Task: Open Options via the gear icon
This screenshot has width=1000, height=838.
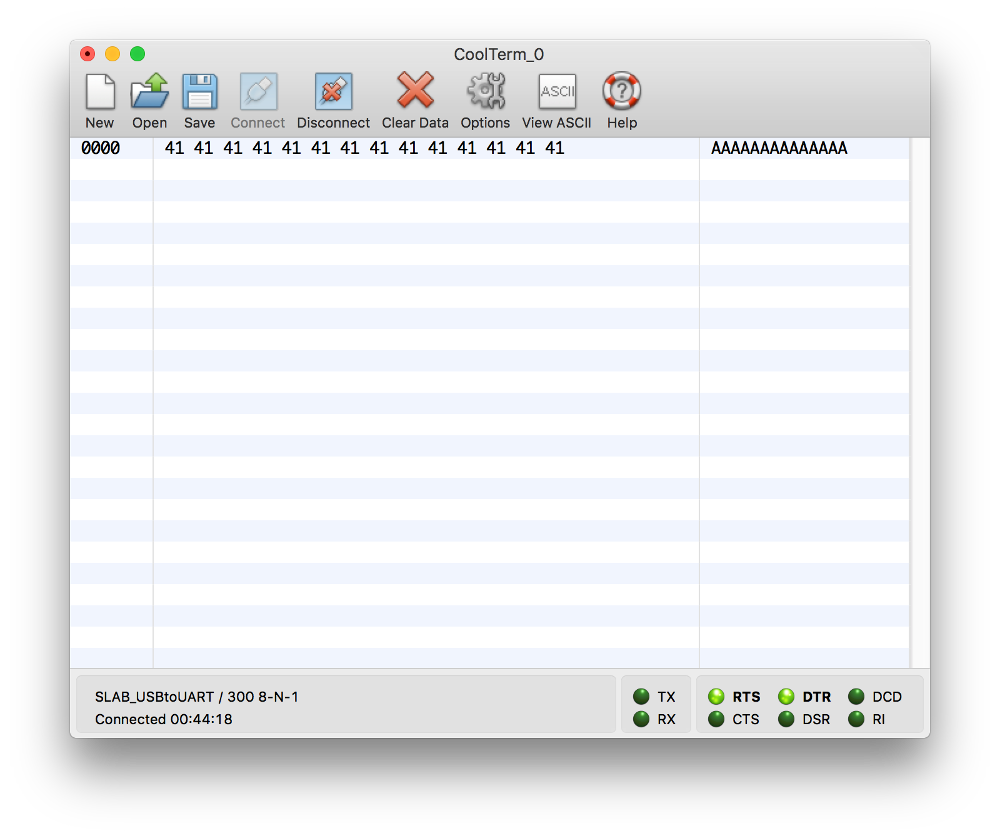Action: pyautogui.click(x=485, y=92)
